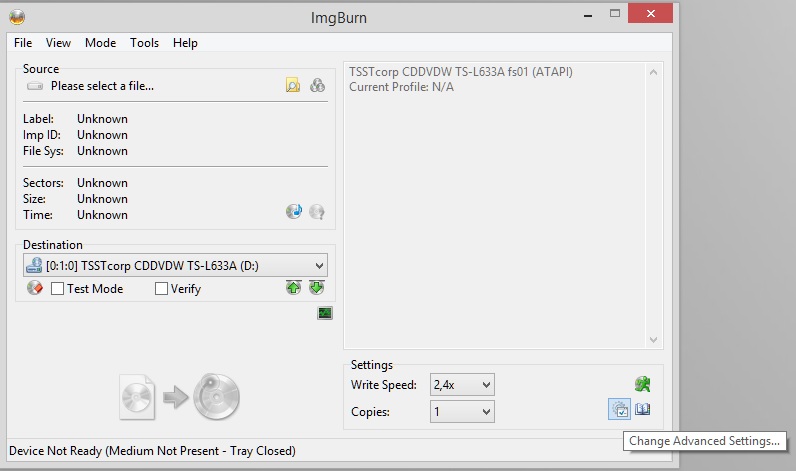The width and height of the screenshot is (796, 471).
Task: Close the ImgBurn window
Action: coord(650,14)
